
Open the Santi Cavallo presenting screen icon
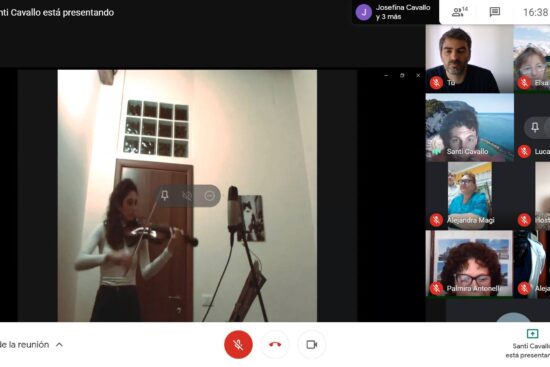(x=532, y=333)
